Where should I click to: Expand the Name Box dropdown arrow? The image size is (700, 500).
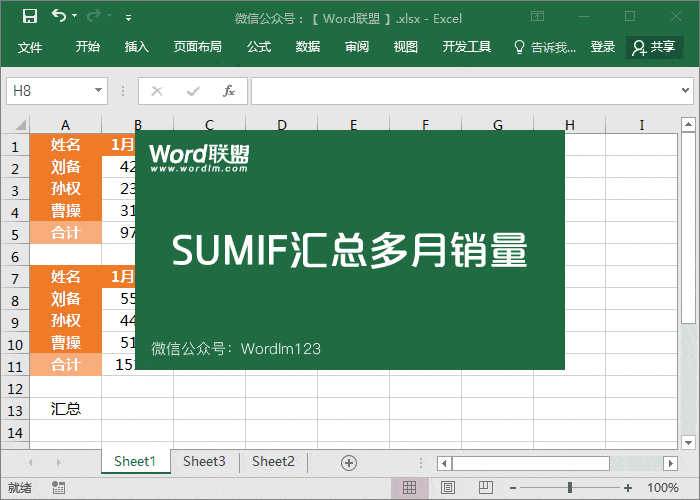pyautogui.click(x=99, y=91)
